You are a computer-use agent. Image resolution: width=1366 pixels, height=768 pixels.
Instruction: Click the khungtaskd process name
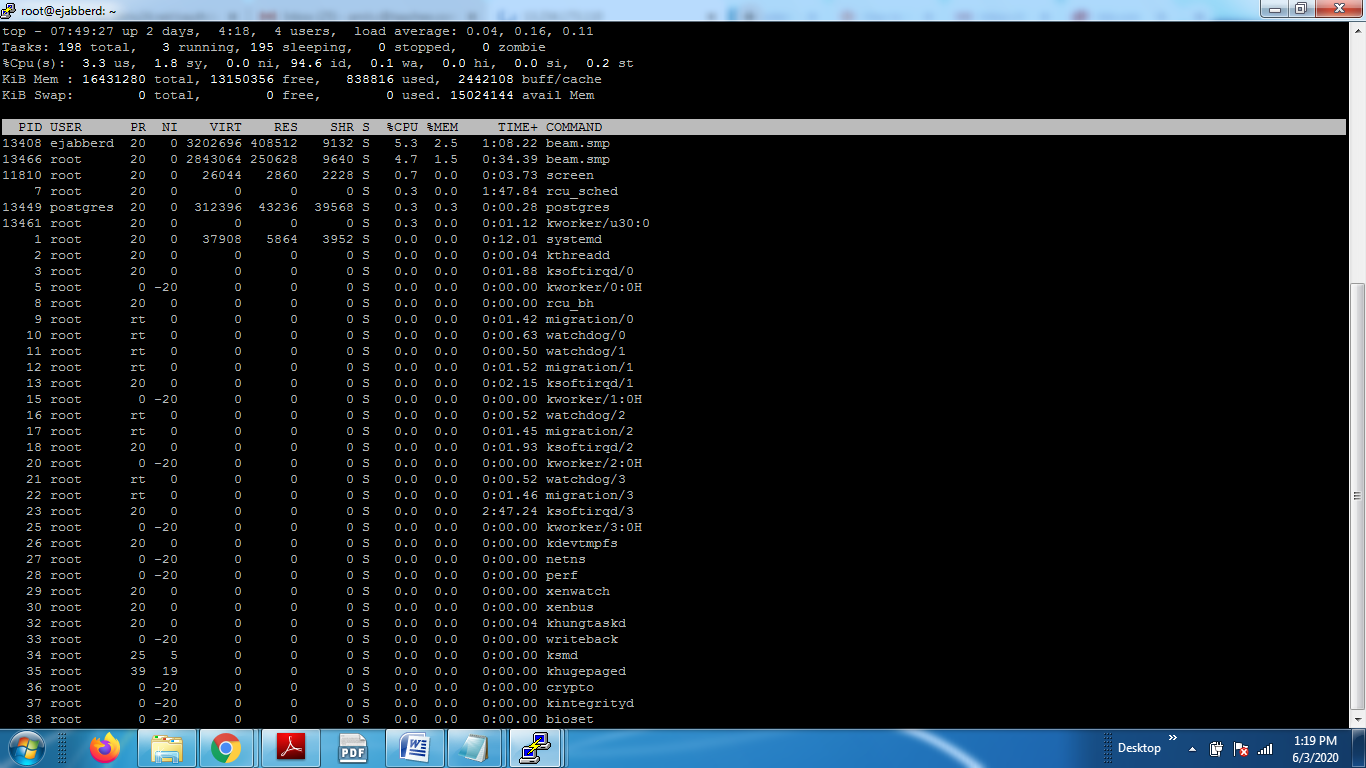(x=586, y=623)
